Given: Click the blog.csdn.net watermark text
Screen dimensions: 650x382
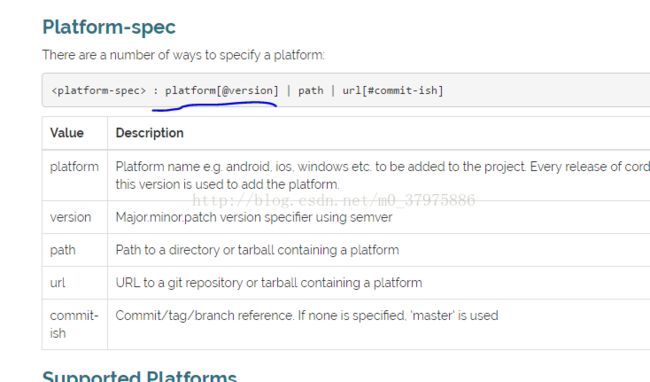Looking at the screenshot, I should 334,201.
